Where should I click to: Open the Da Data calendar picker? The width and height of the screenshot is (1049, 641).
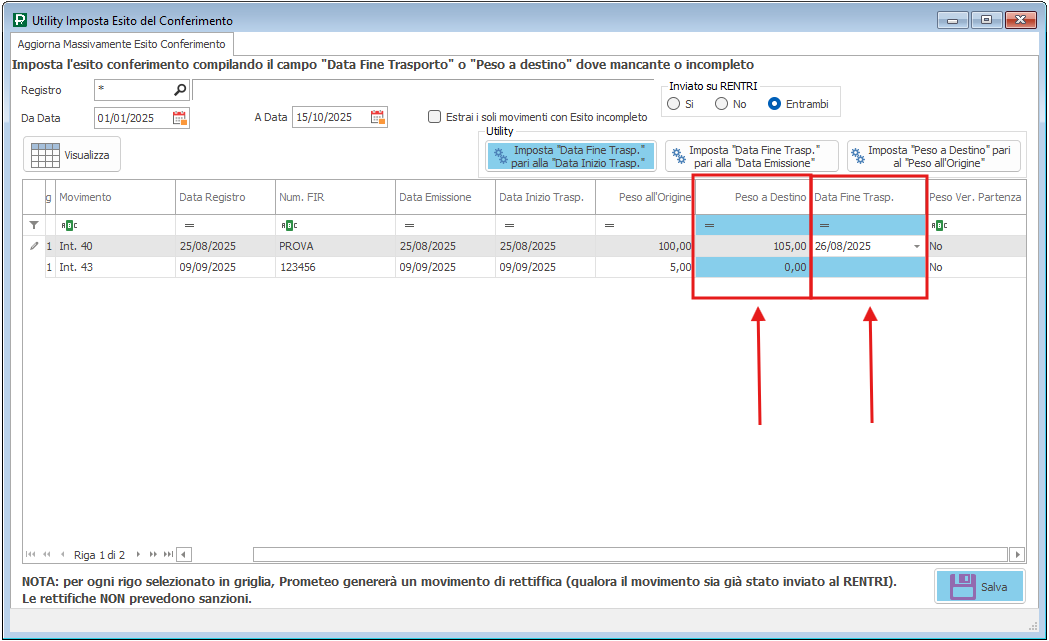[x=180, y=118]
